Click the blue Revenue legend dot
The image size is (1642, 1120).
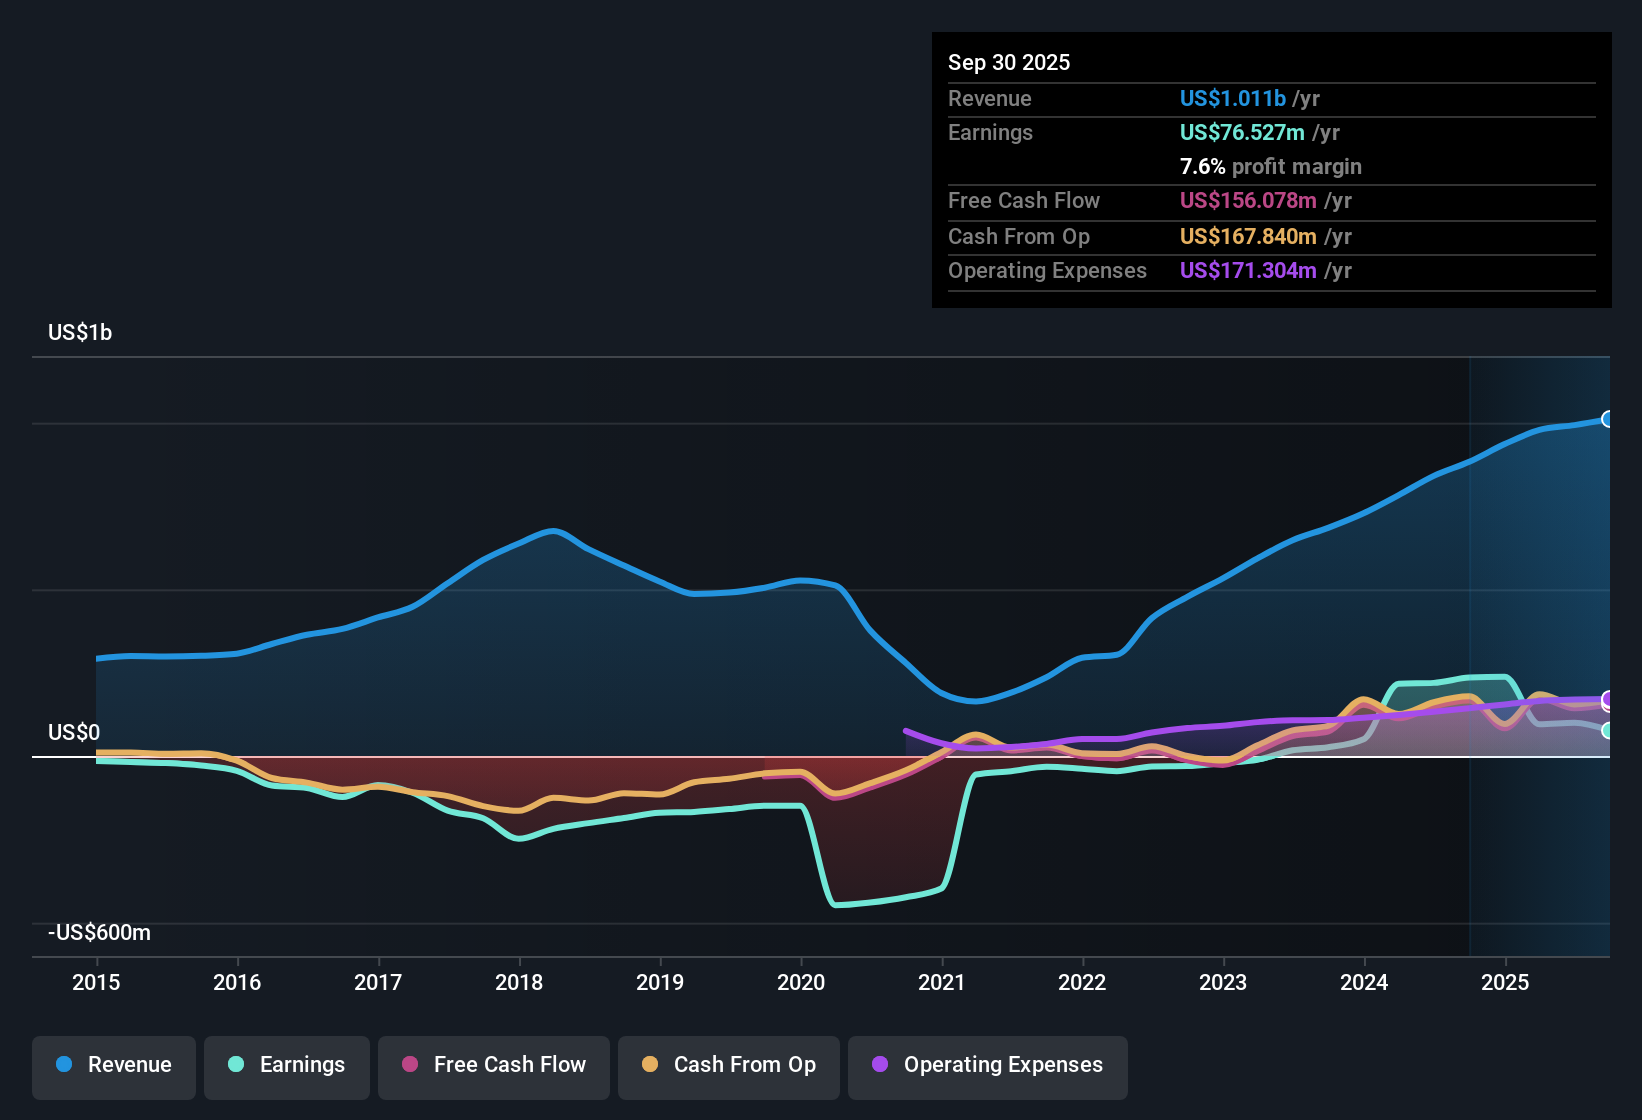[x=62, y=1065]
